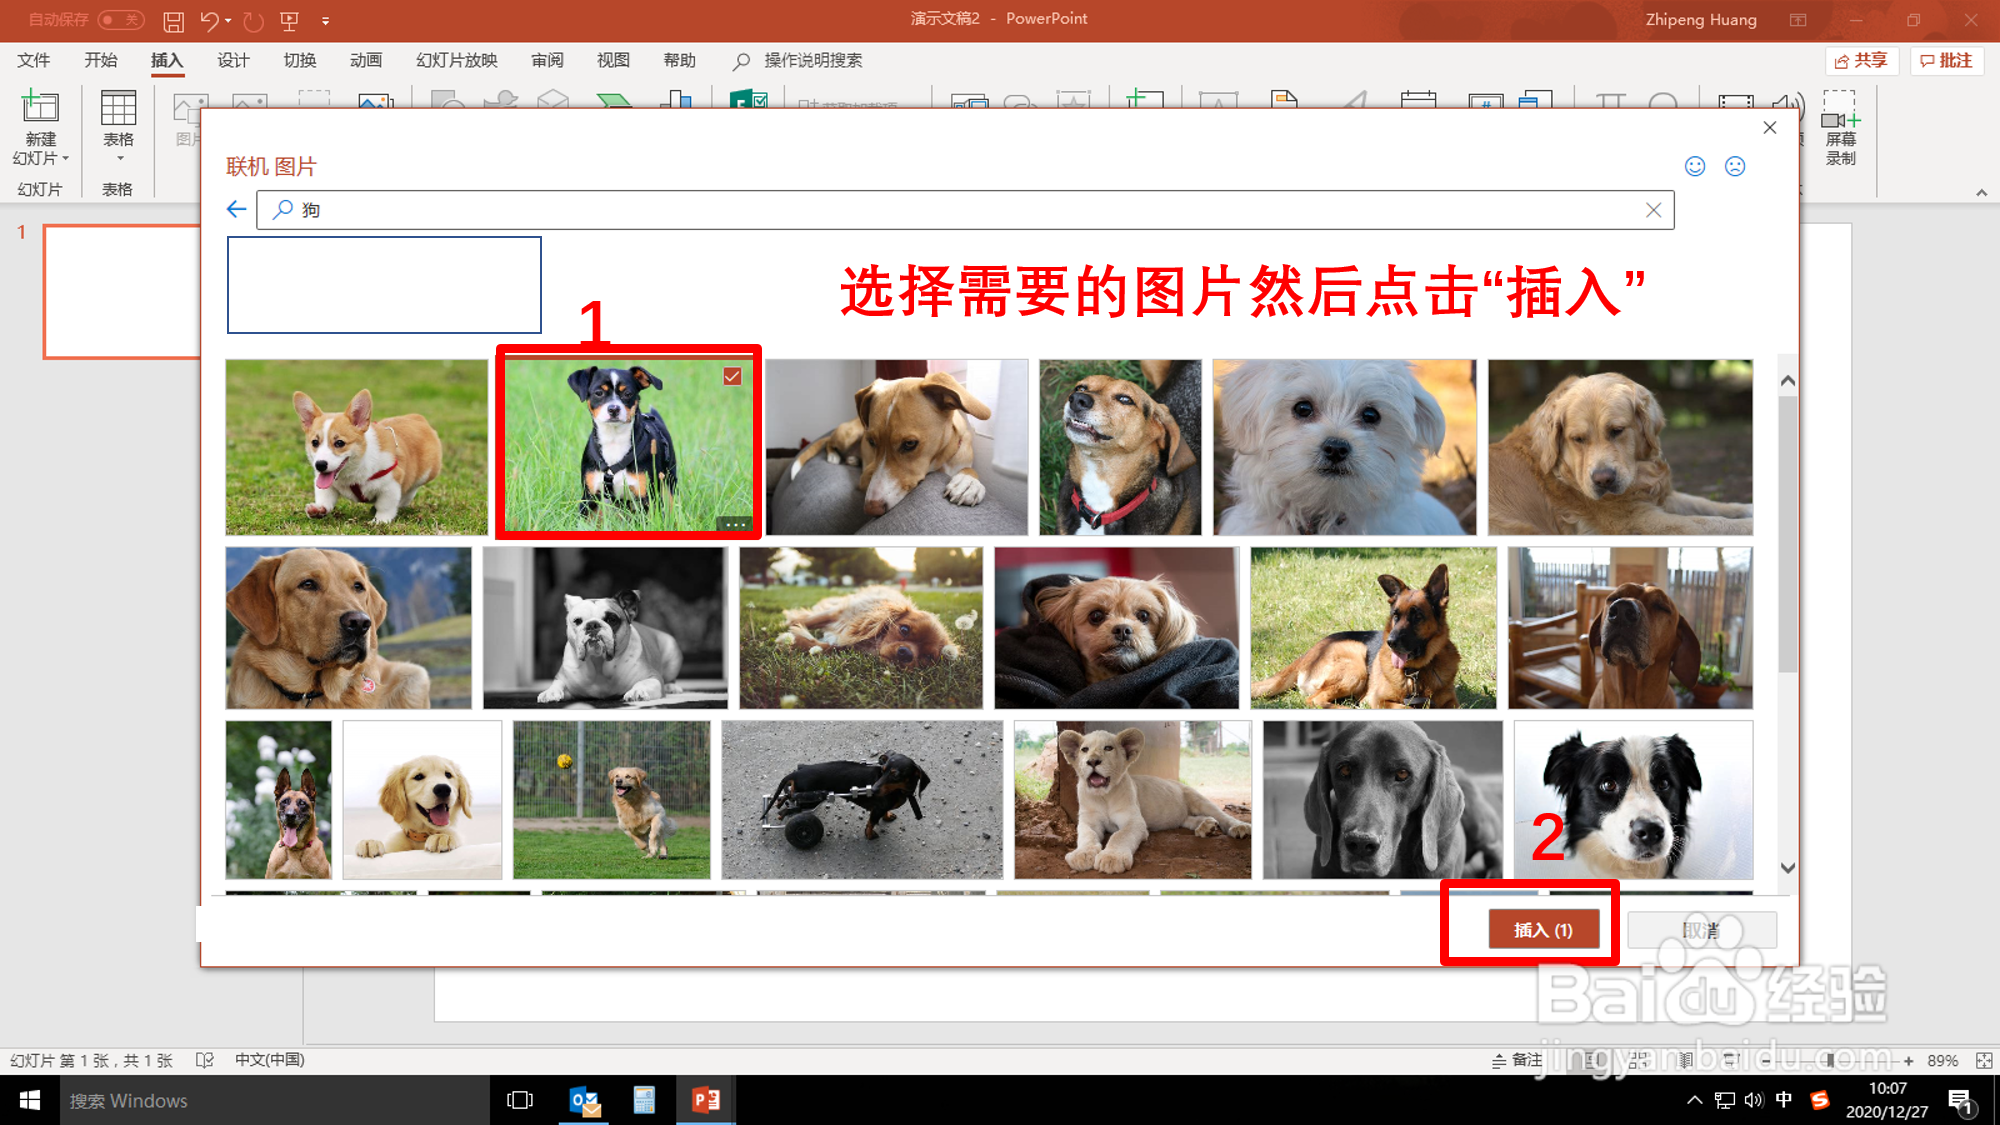Open the 动画 ribbon tab
This screenshot has height=1125, width=2000.
click(x=366, y=61)
